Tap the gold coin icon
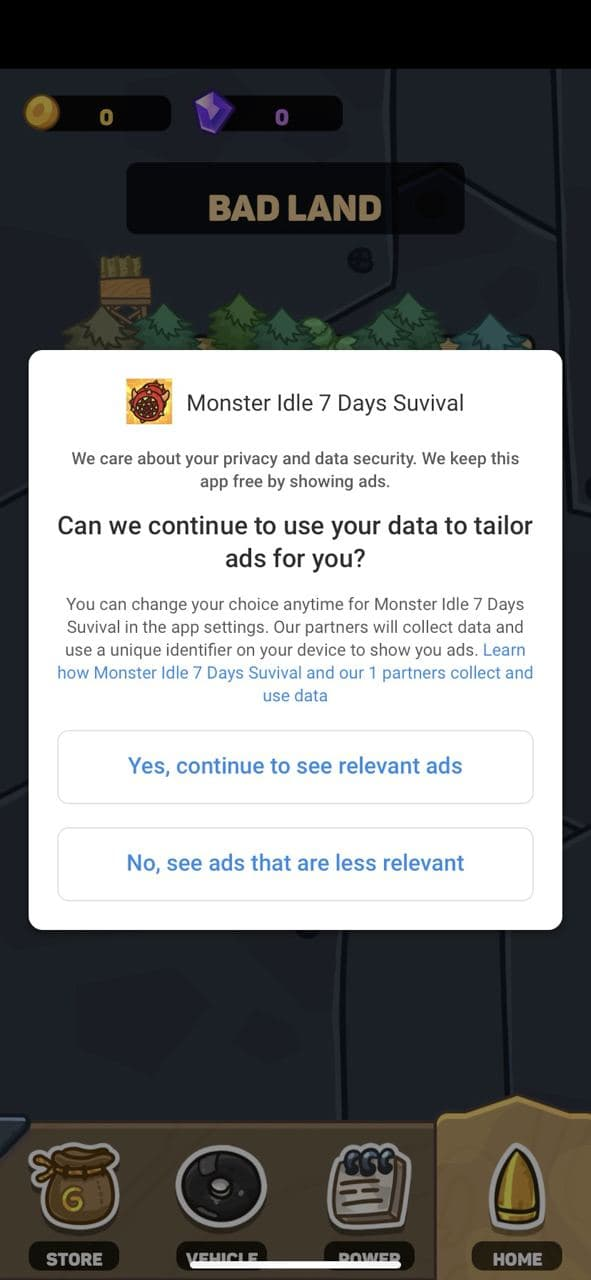This screenshot has height=1280, width=591. (x=42, y=114)
